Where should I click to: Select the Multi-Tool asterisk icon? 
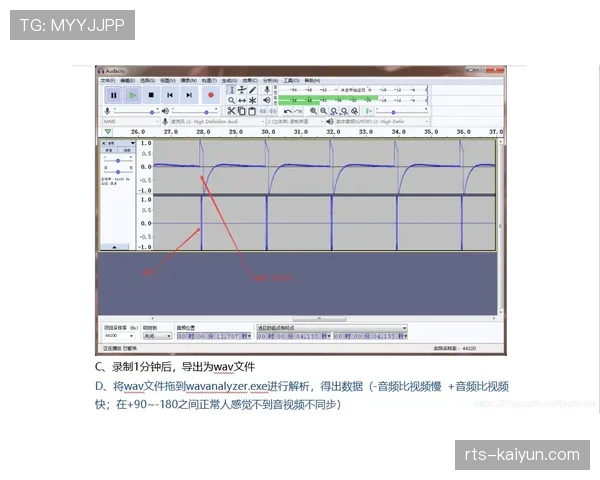click(253, 100)
